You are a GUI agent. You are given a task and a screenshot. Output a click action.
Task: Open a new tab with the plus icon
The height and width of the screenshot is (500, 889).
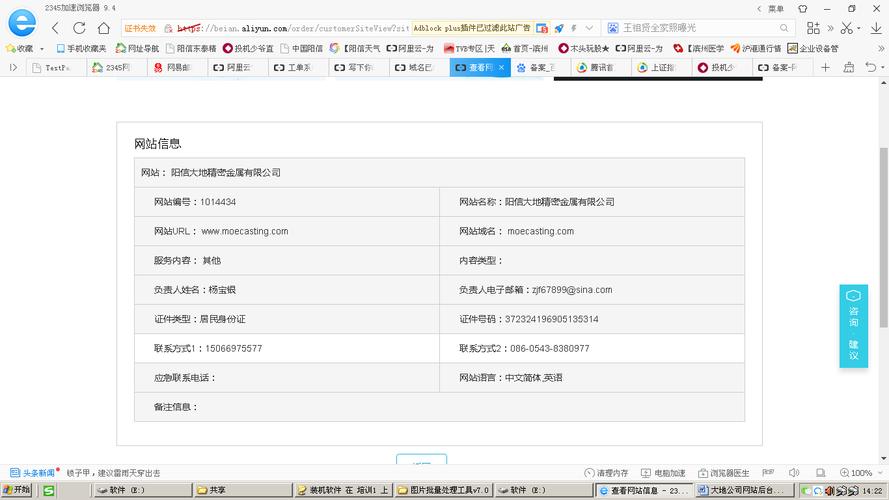[x=825, y=67]
